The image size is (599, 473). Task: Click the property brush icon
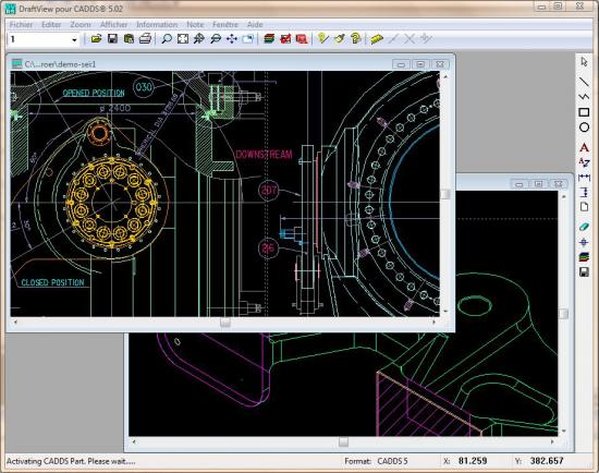coord(339,39)
